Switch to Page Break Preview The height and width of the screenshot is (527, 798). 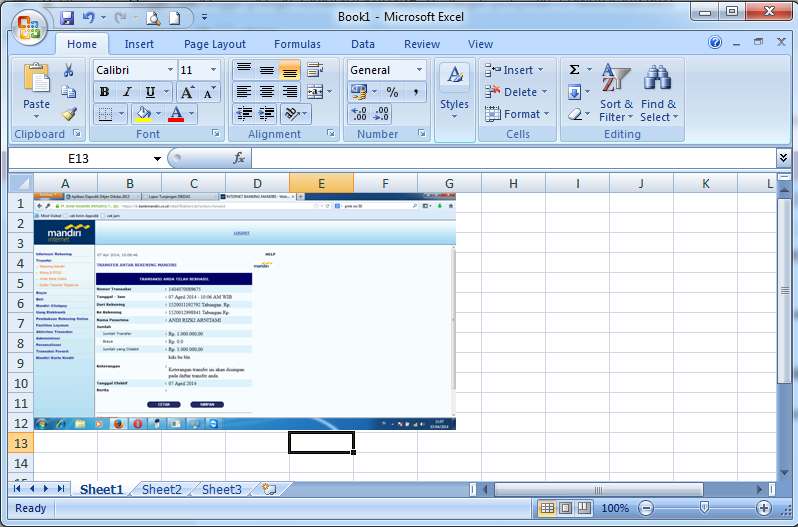584,508
